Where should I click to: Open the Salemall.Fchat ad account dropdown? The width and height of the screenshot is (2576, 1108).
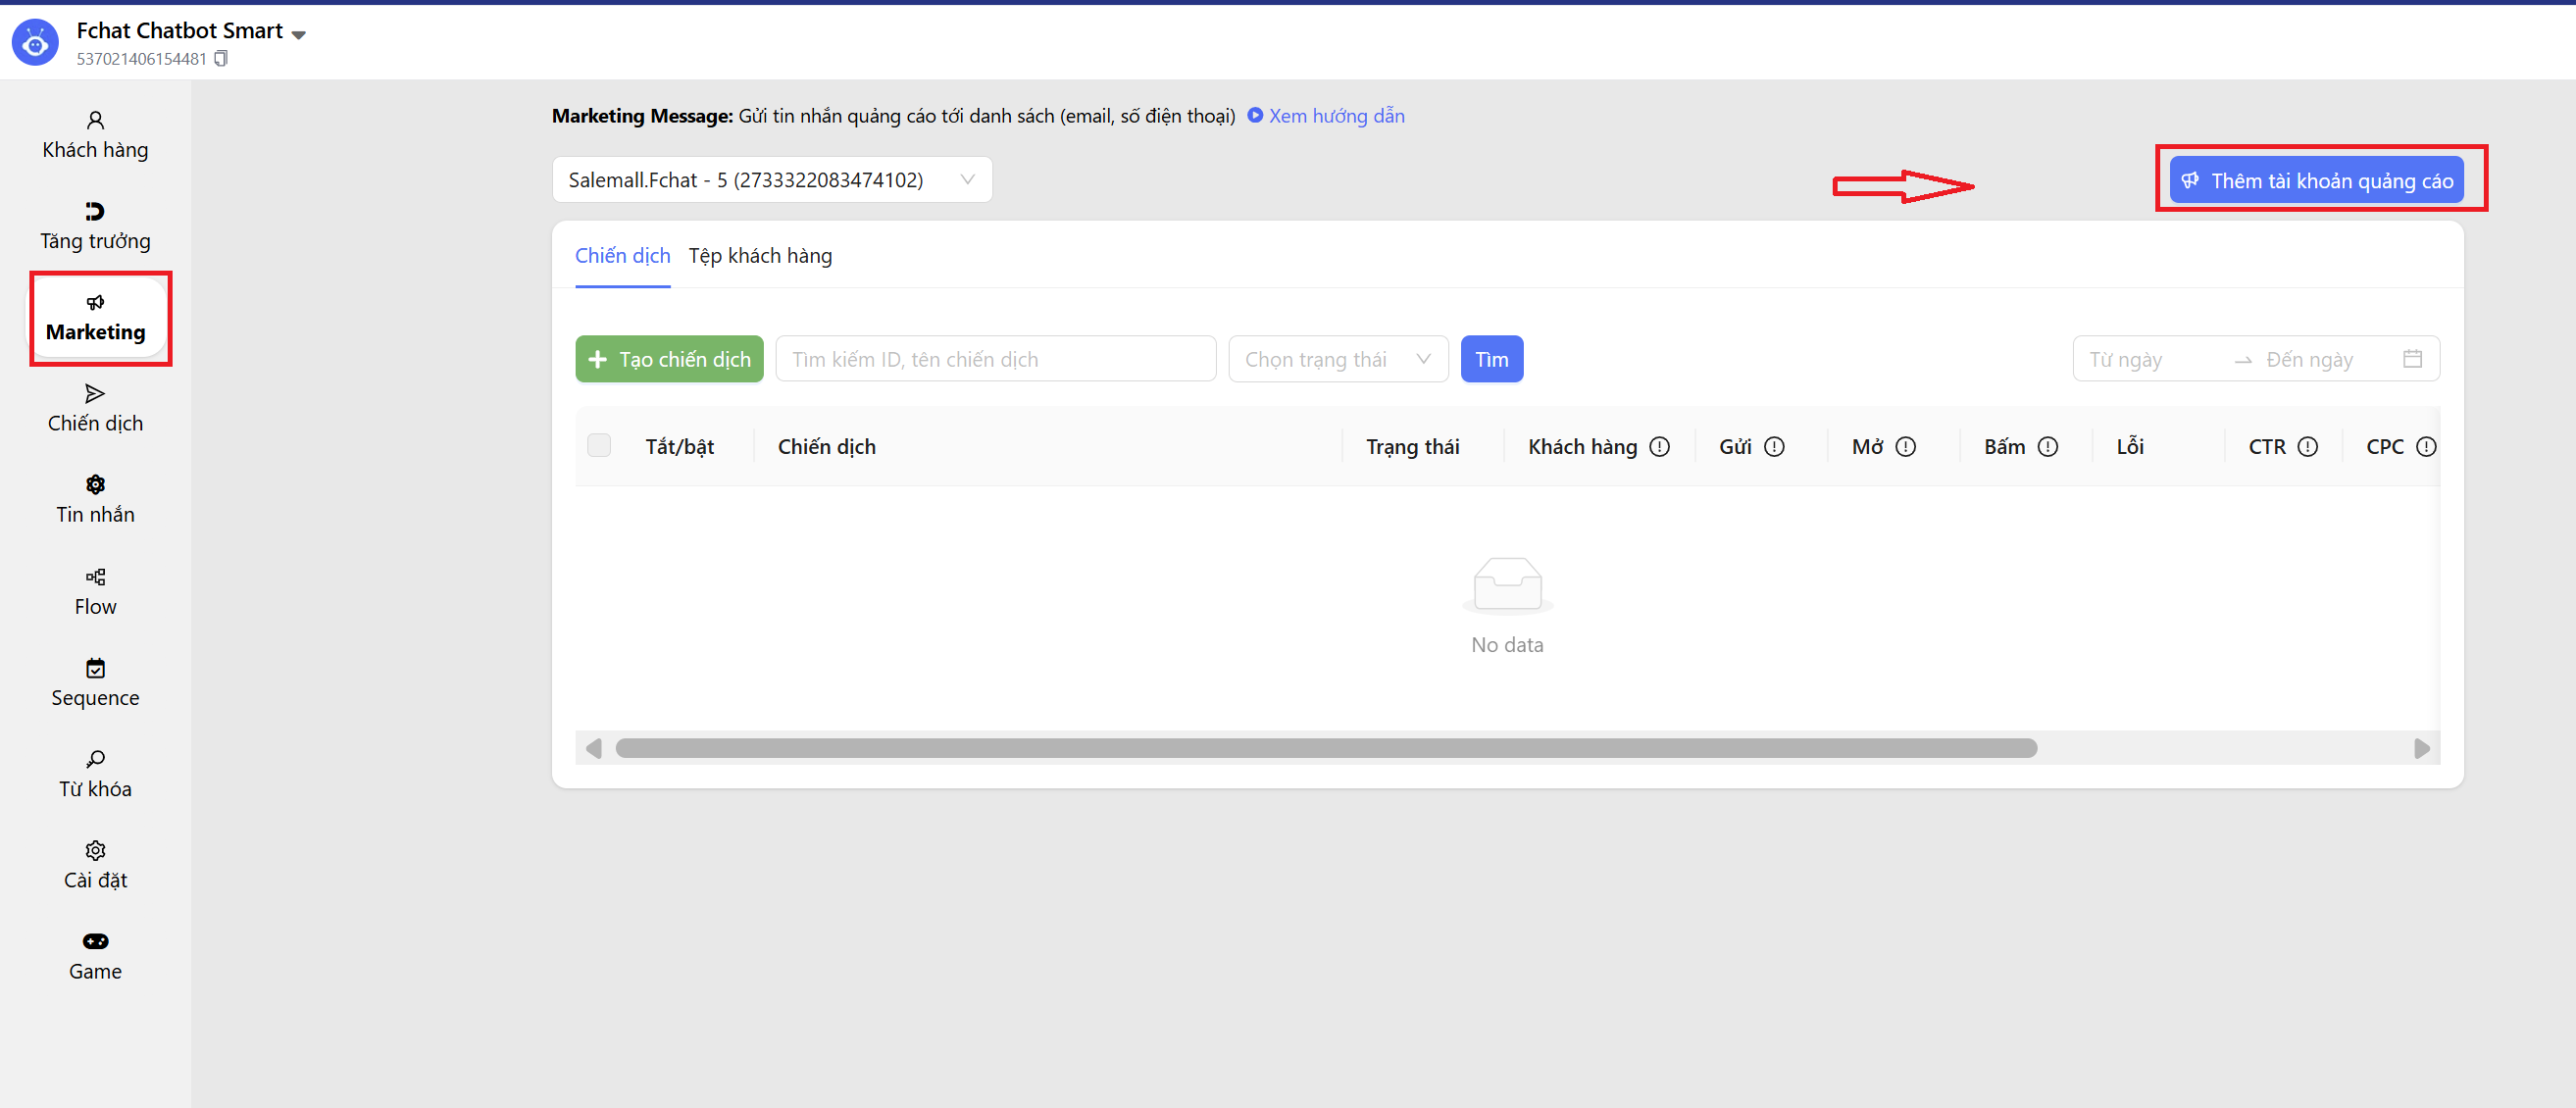point(771,180)
